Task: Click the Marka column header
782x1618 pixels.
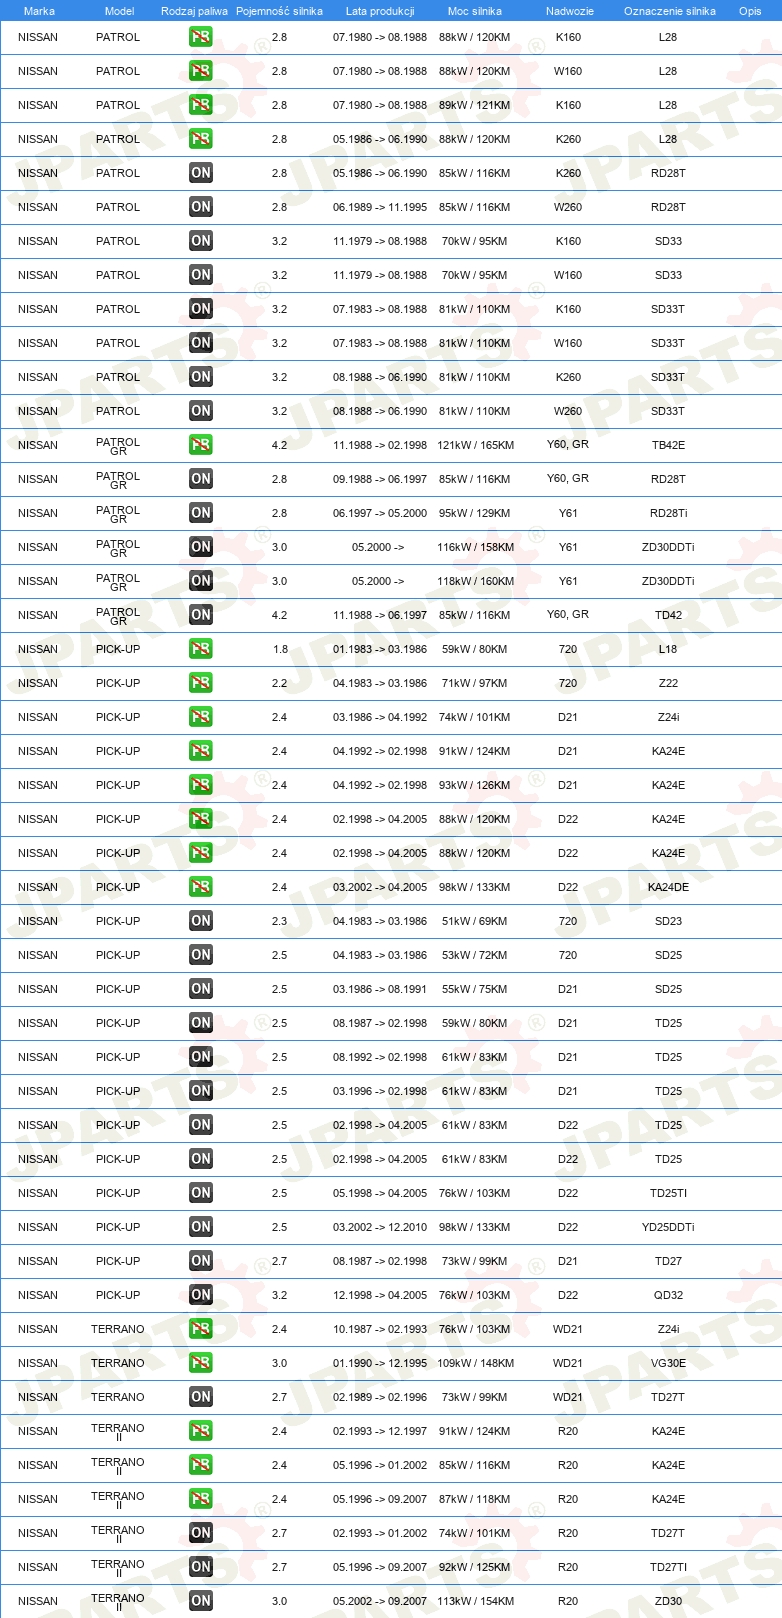Action: [39, 11]
